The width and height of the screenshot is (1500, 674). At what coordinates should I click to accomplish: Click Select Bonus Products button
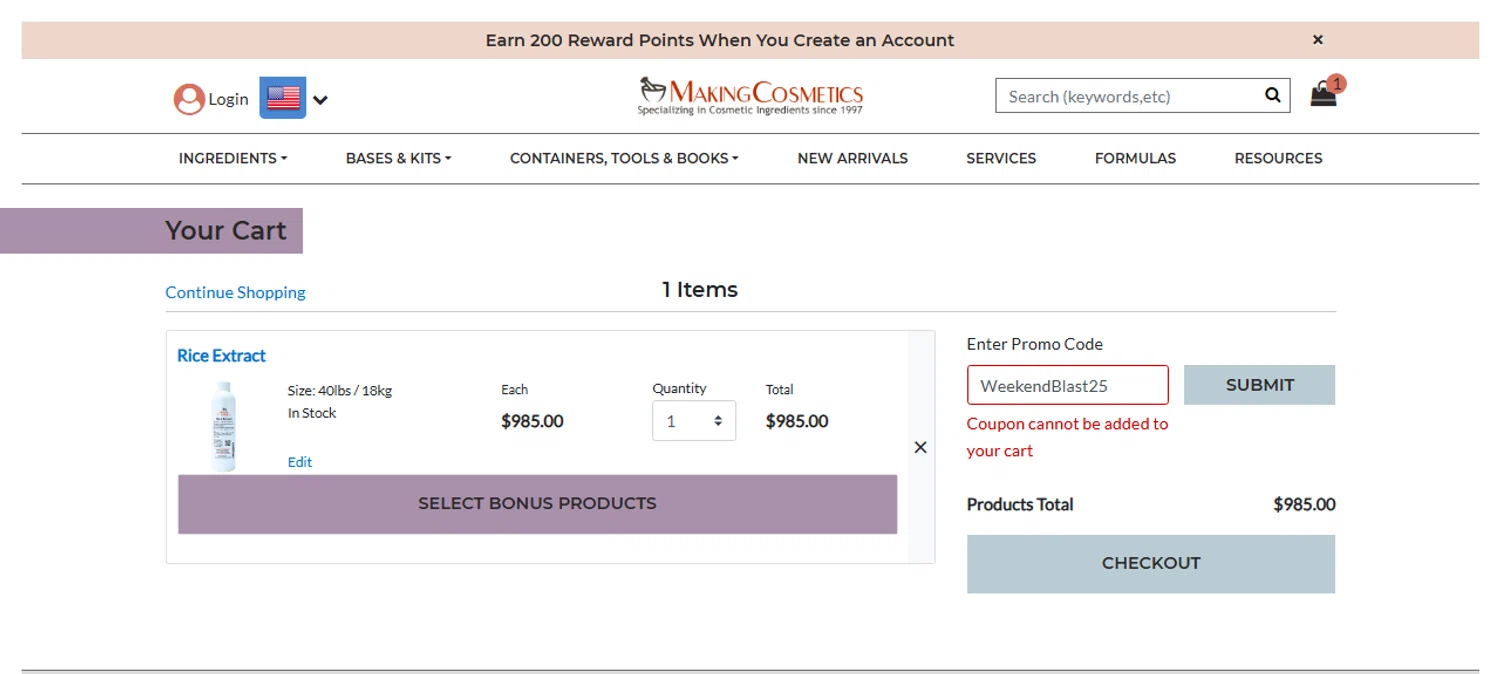coord(537,504)
